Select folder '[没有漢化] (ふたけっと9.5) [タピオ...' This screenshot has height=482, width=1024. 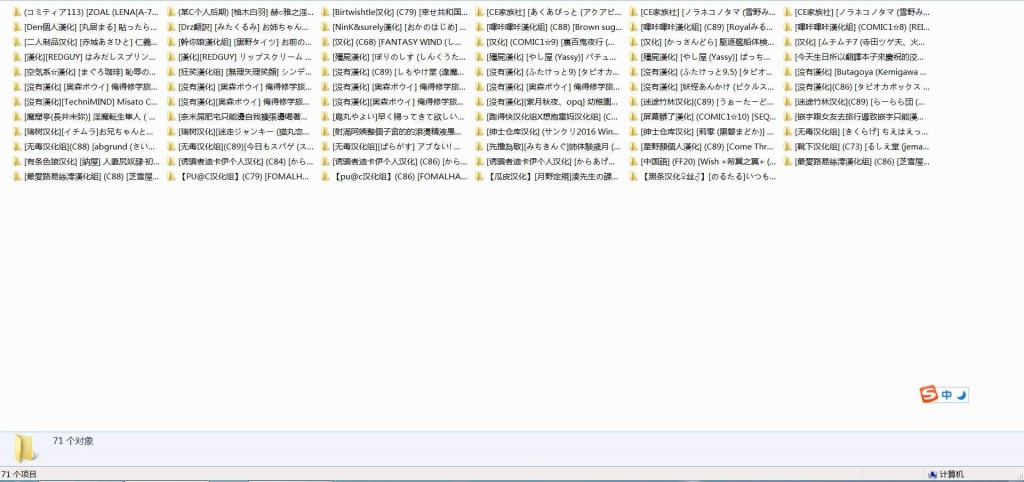pos(702,72)
